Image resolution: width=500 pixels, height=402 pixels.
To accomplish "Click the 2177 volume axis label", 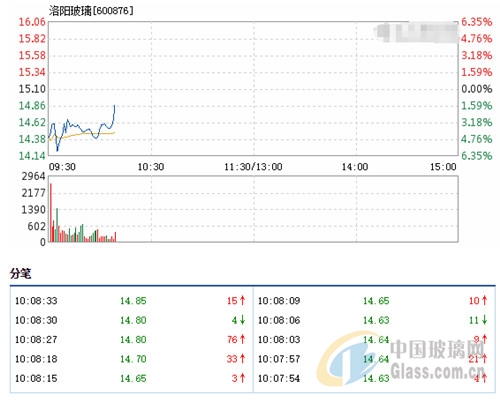I will pos(33,193).
